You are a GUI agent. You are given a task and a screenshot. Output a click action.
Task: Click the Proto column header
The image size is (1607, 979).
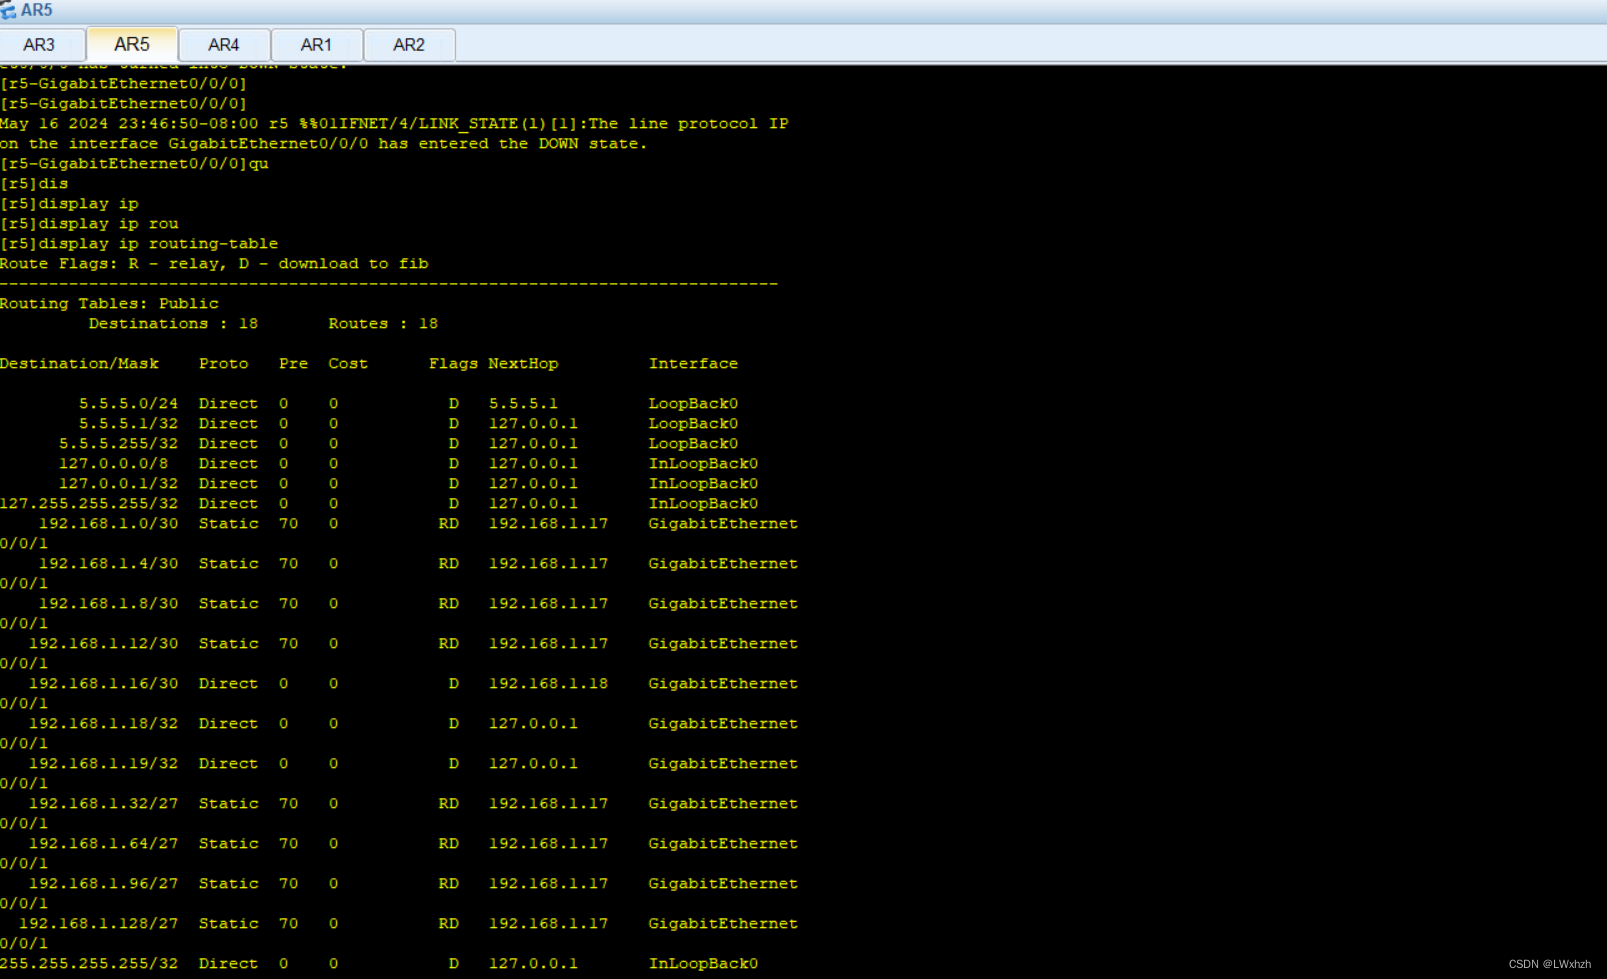pyautogui.click(x=223, y=364)
